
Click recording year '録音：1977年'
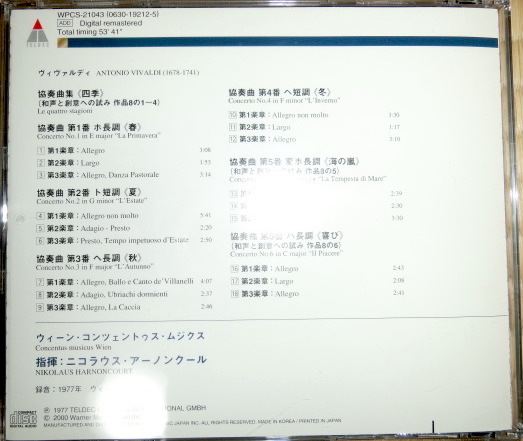coord(59,389)
